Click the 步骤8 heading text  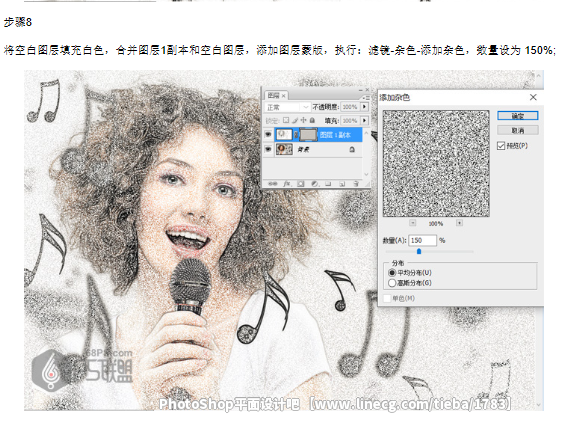(18, 22)
